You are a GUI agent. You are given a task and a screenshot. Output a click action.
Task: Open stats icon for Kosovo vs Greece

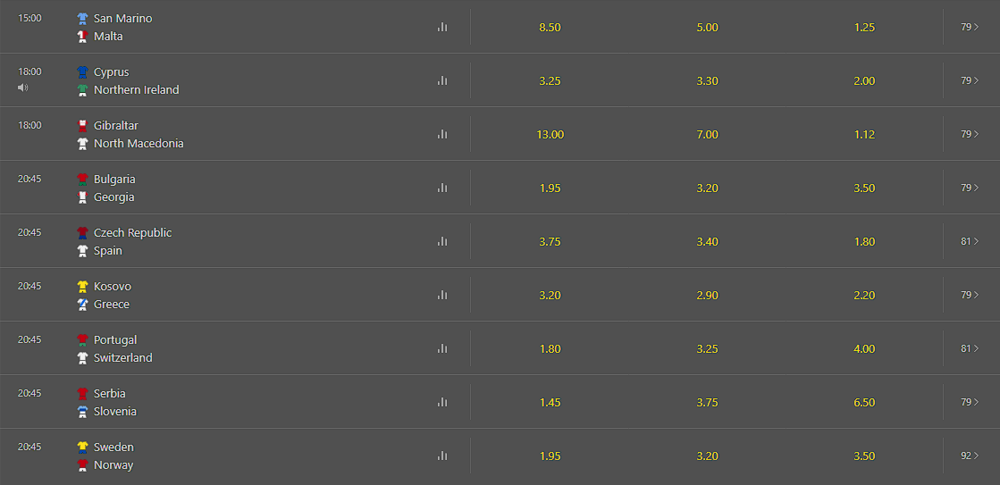coord(442,295)
